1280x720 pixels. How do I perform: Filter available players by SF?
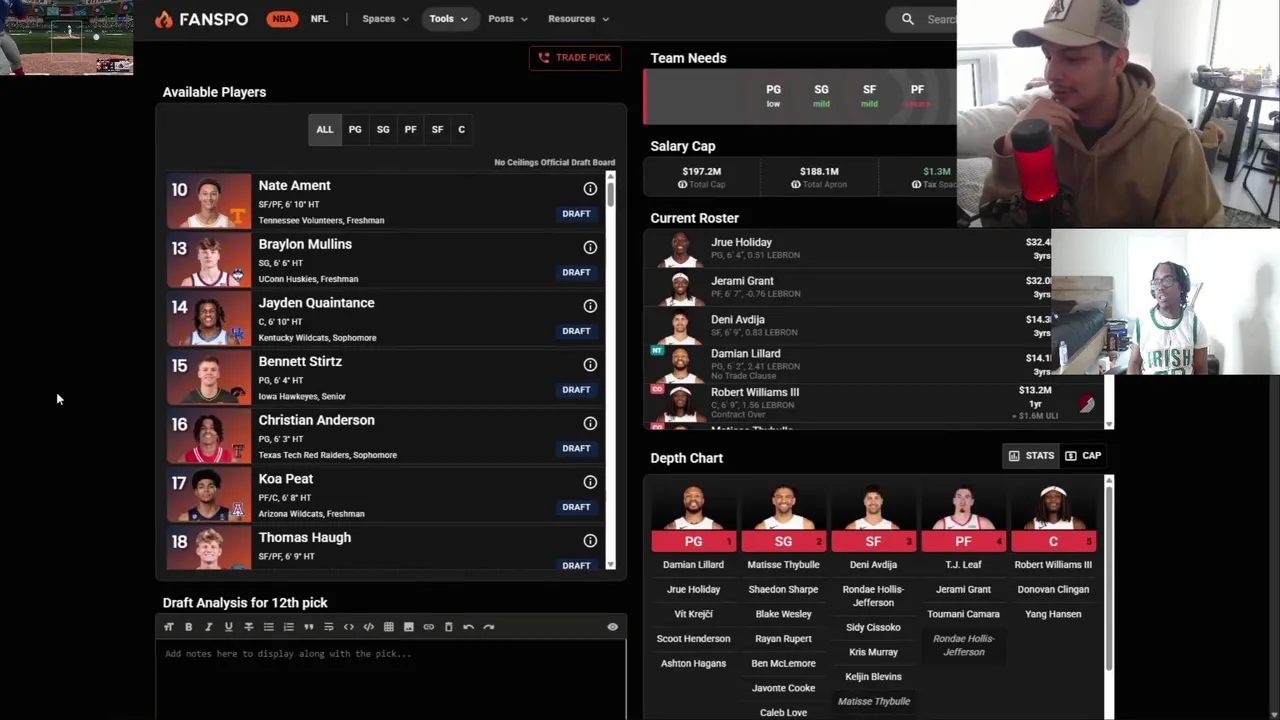(437, 129)
